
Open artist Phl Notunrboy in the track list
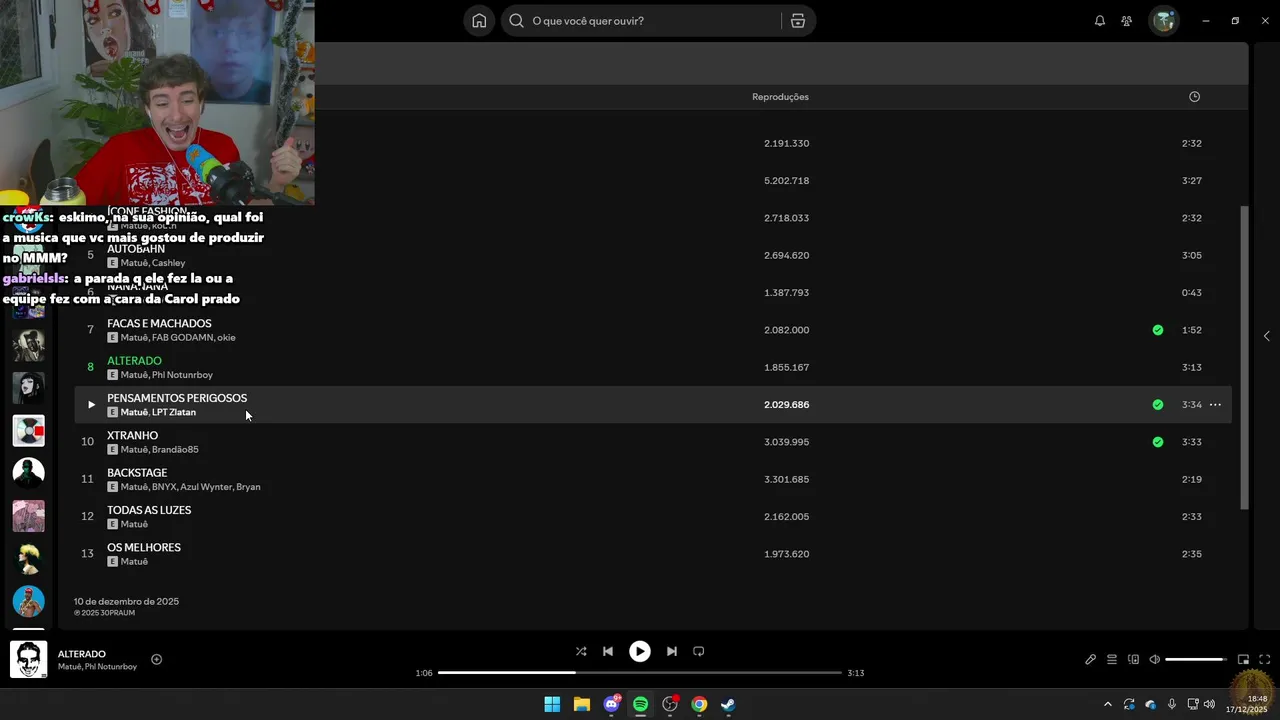pyautogui.click(x=182, y=375)
